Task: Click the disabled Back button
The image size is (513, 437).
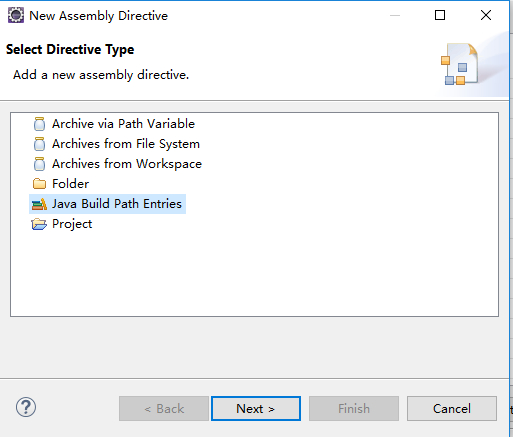Action: 164,408
